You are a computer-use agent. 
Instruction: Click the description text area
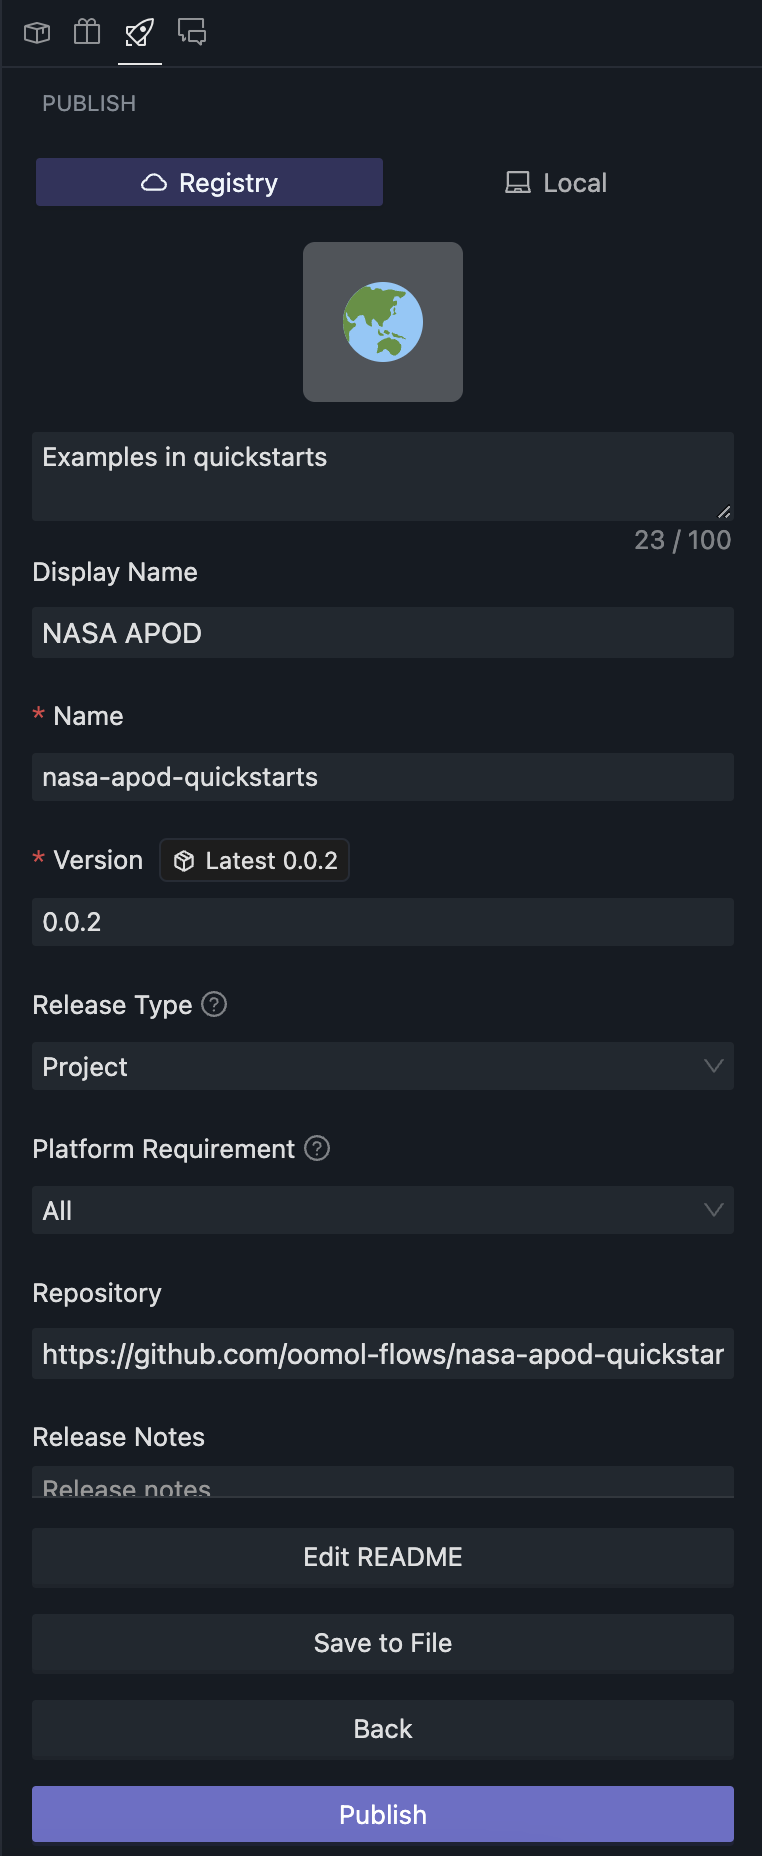(382, 476)
